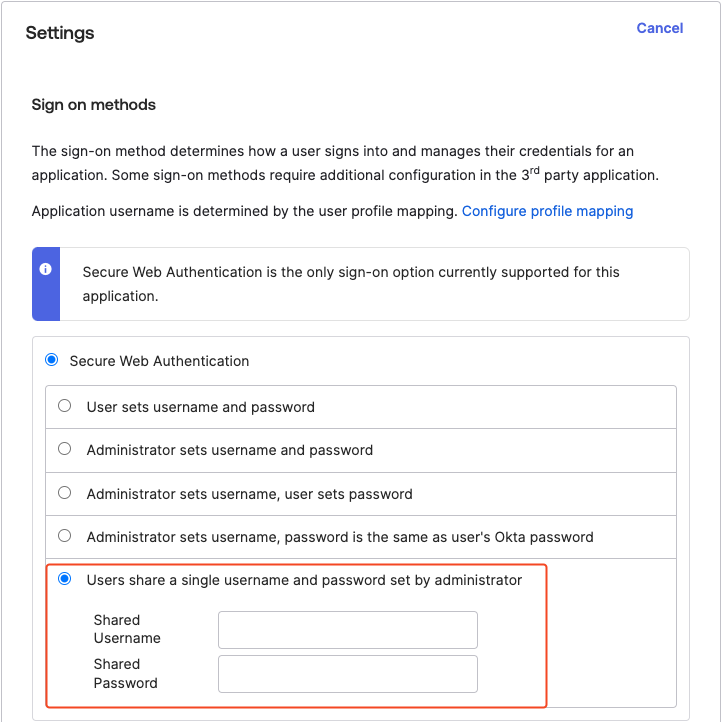Select the 'same as user's Okta password' radio
The width and height of the screenshot is (722, 722).
(65, 536)
